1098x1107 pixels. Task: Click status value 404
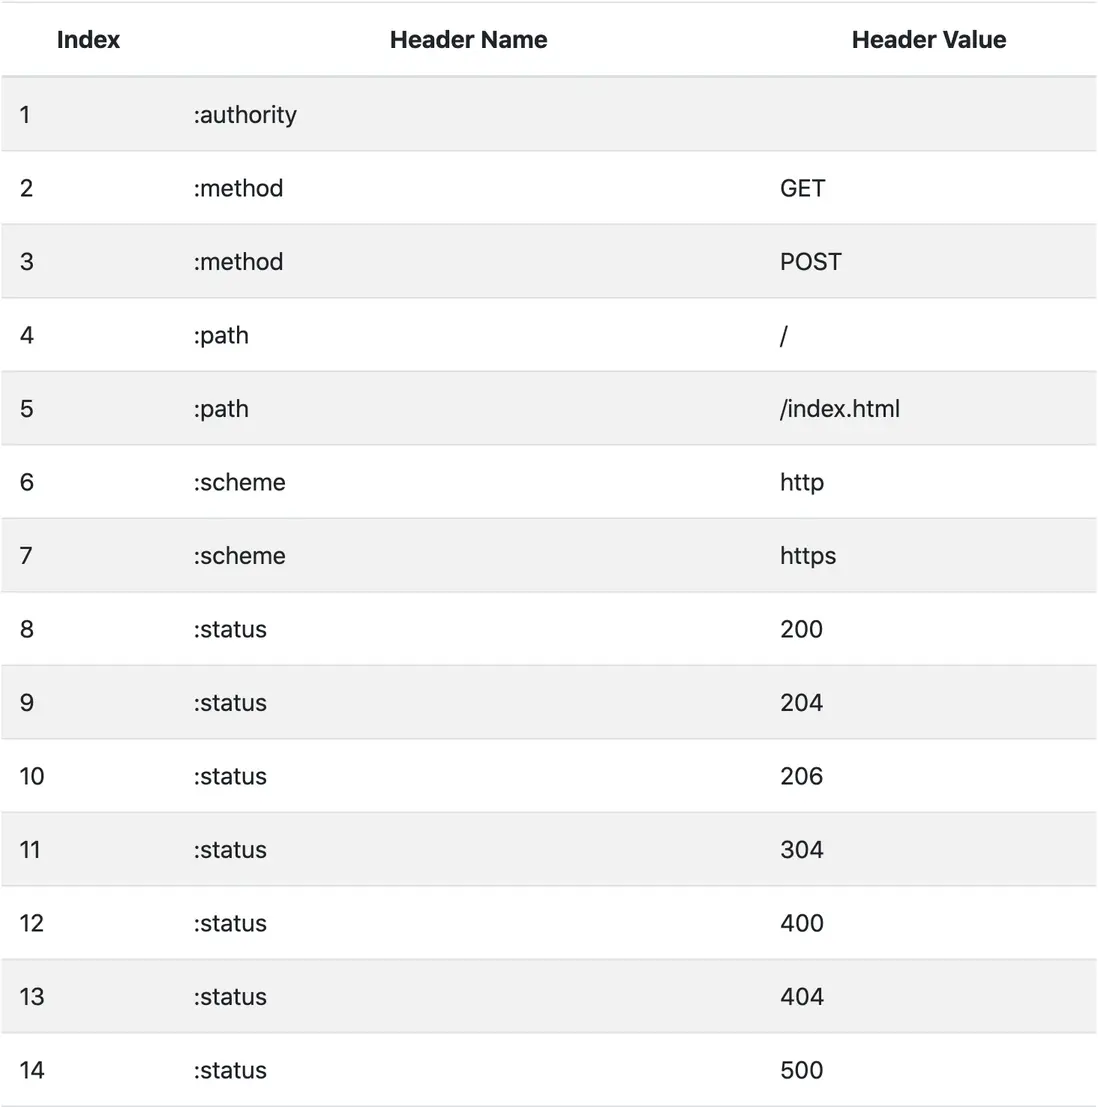(801, 997)
